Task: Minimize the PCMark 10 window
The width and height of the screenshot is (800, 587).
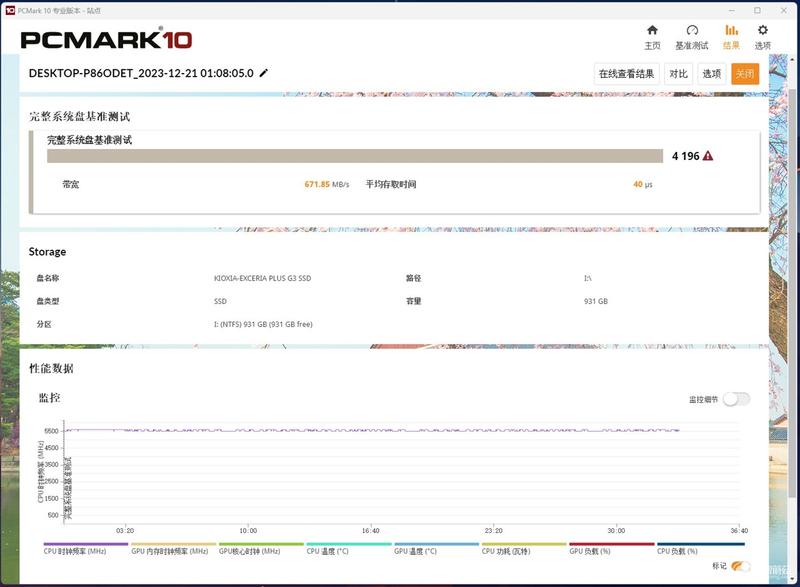Action: tap(731, 10)
